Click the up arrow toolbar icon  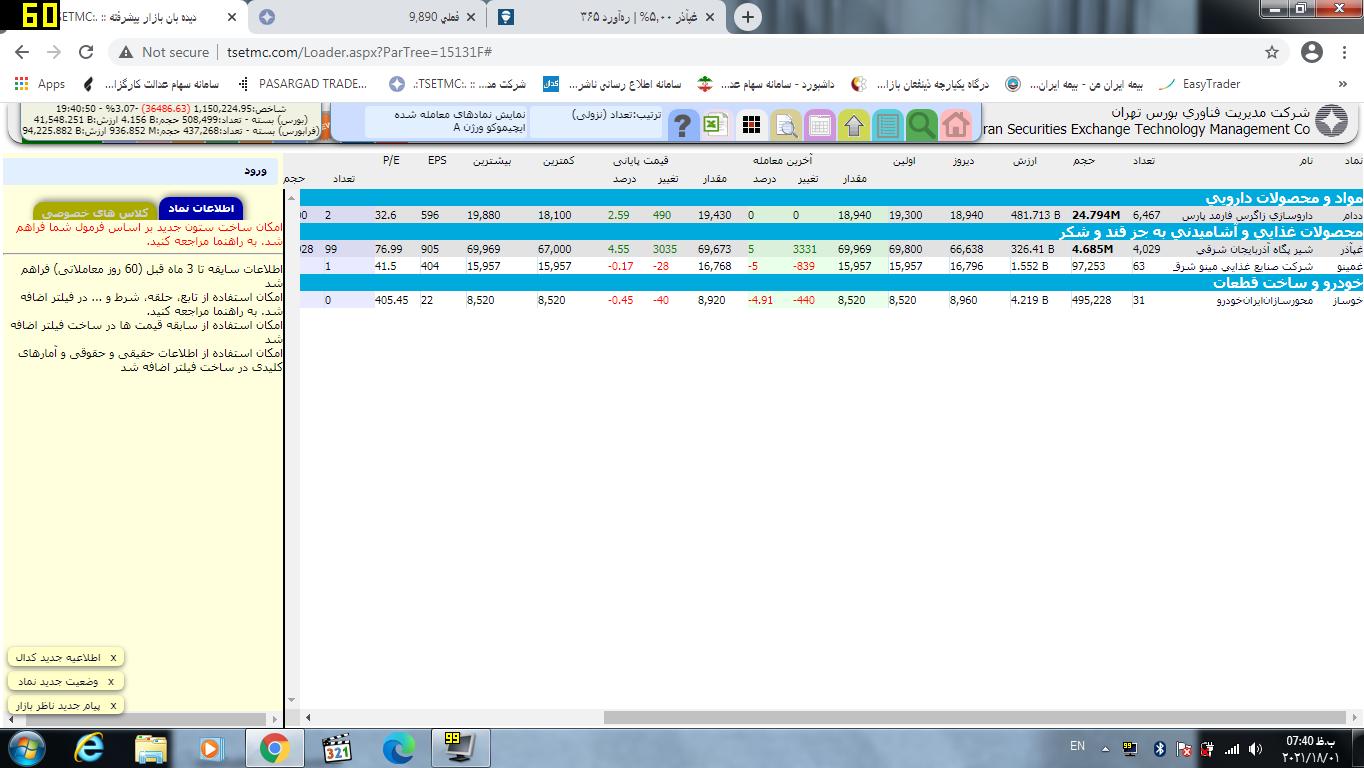point(853,125)
